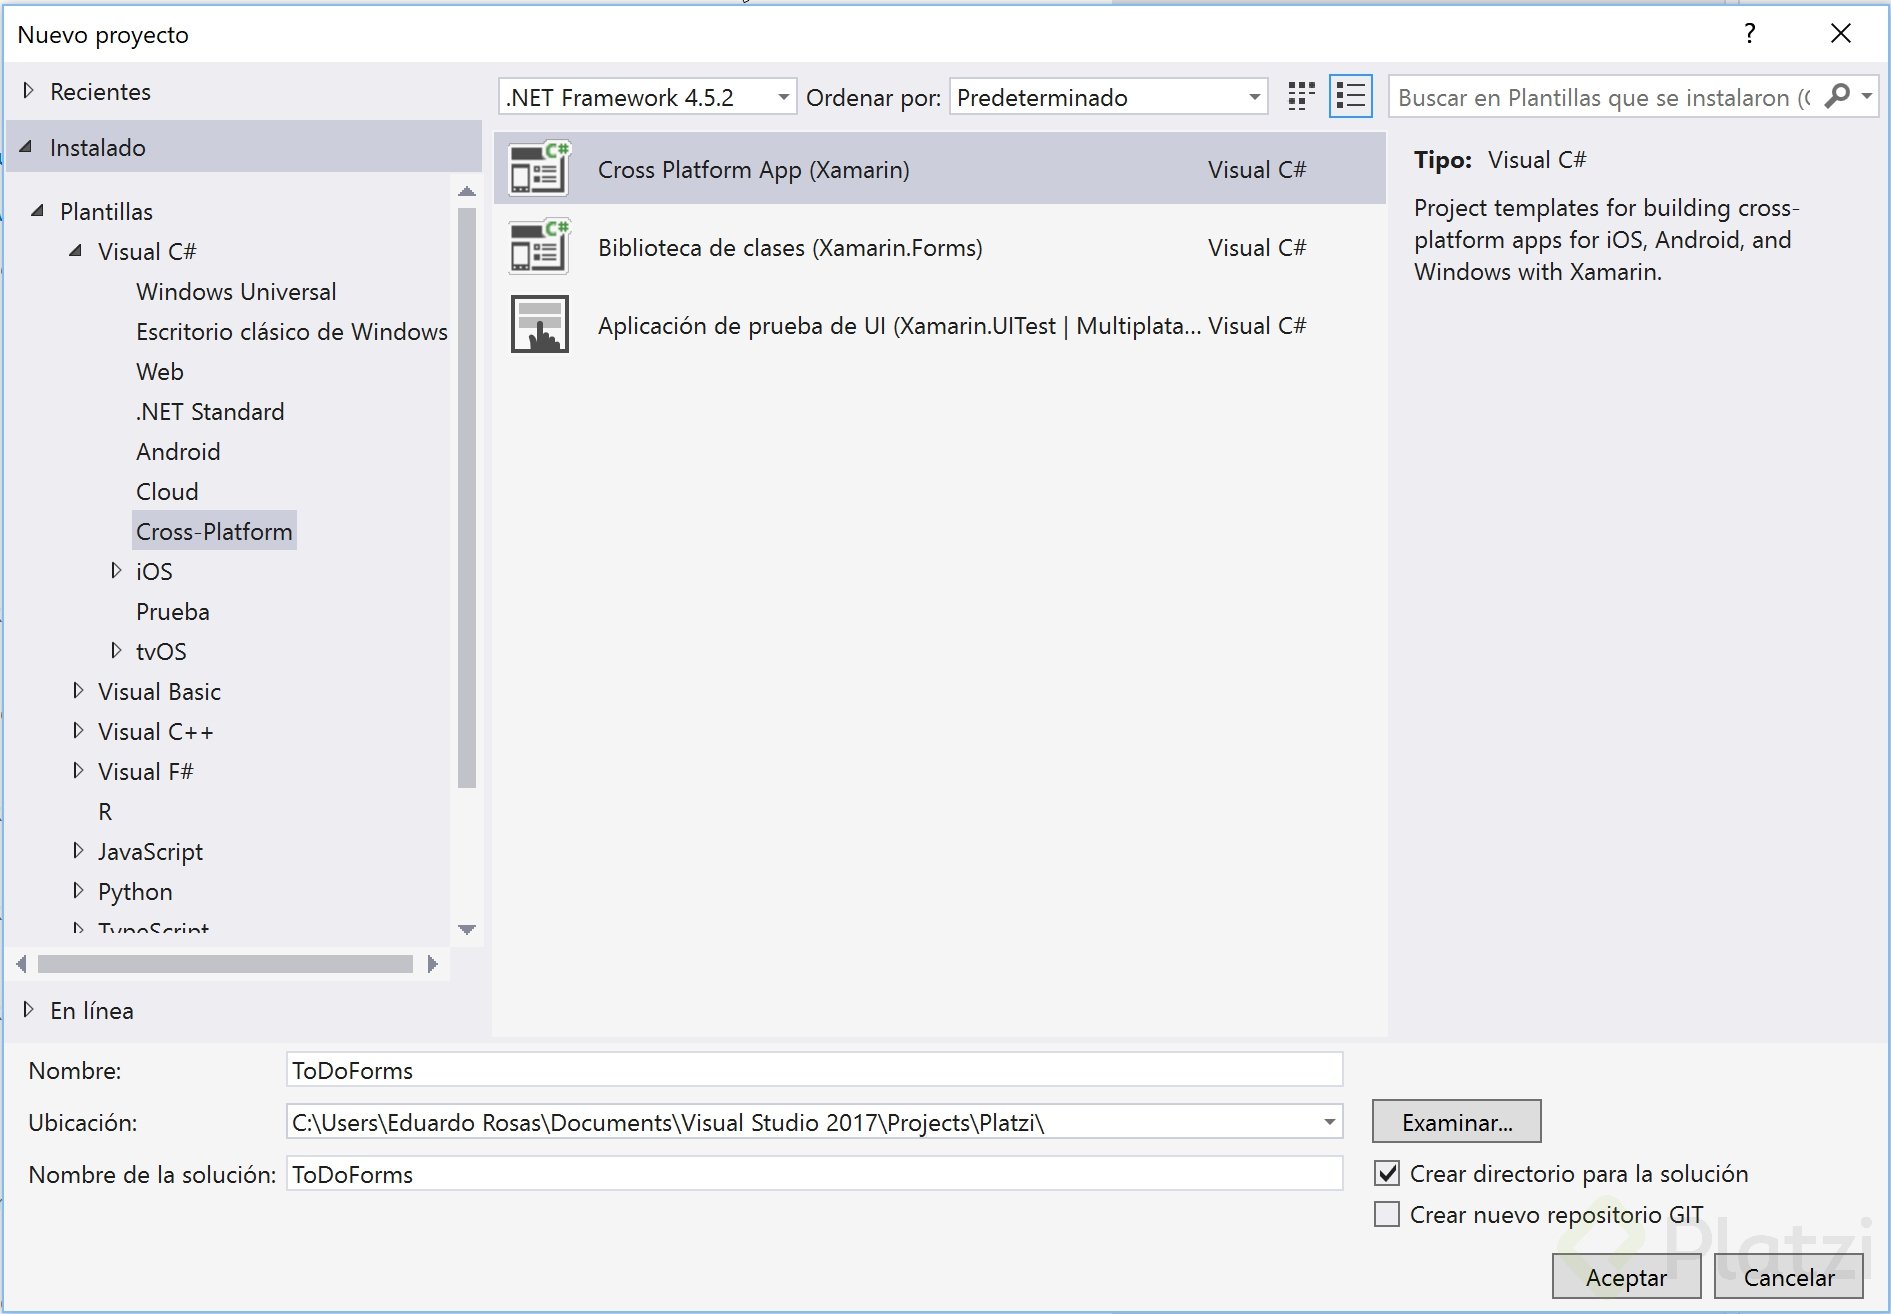Activate the list view mode icon
The image size is (1891, 1314).
click(1350, 96)
